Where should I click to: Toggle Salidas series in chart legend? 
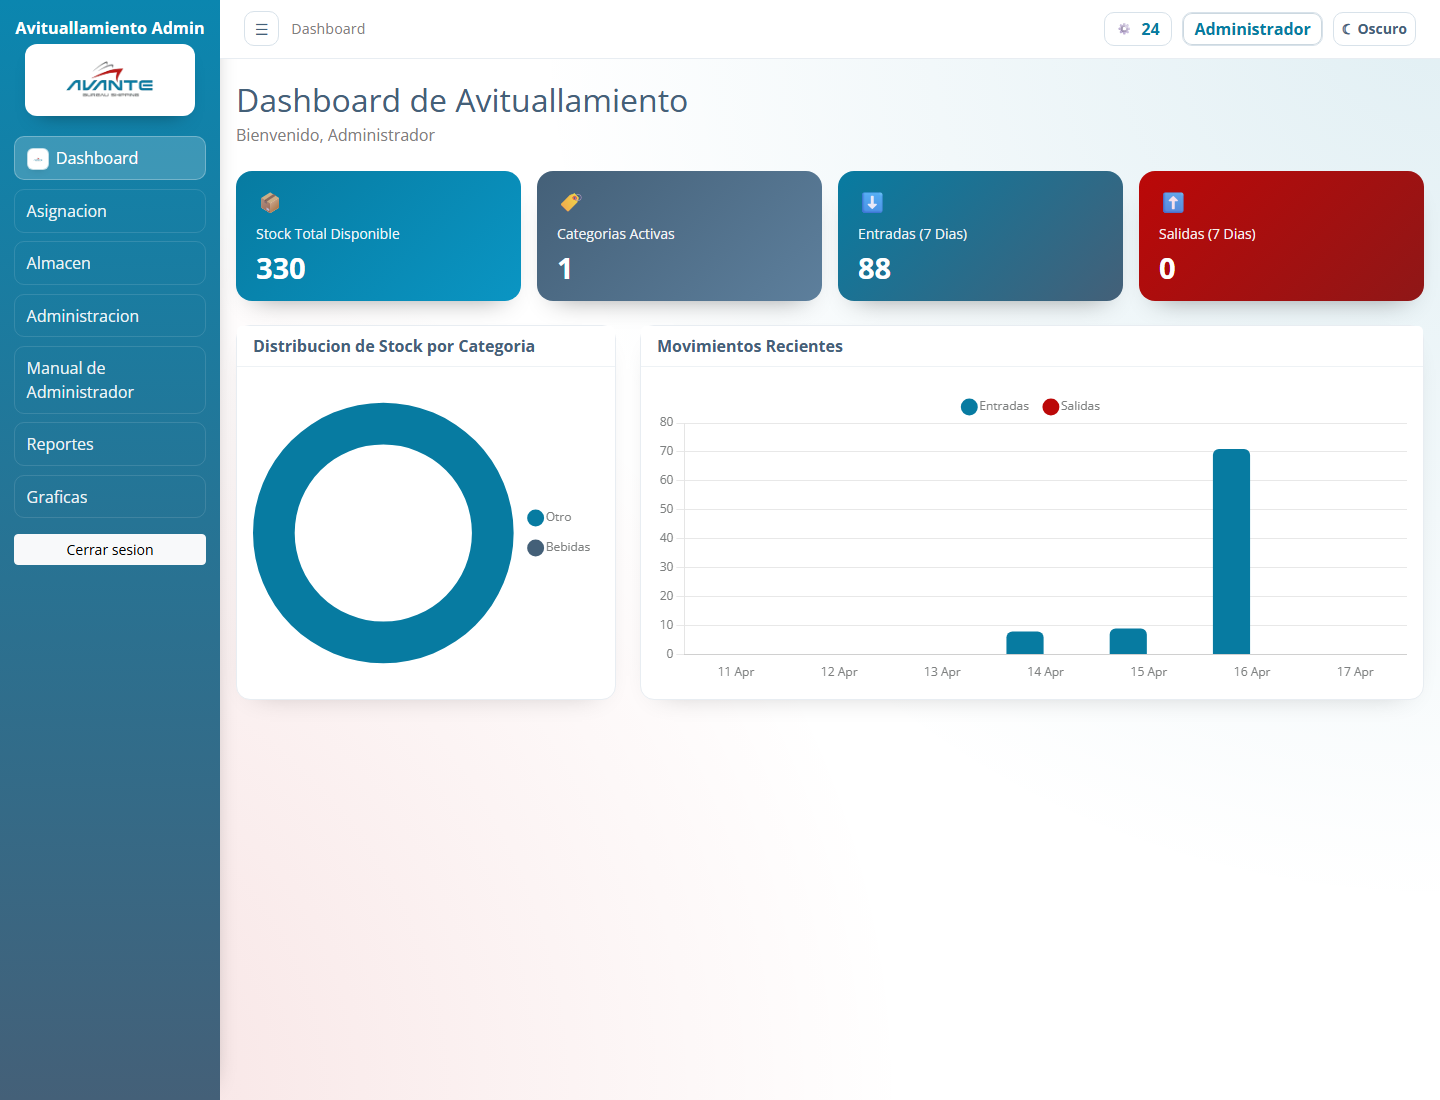pyautogui.click(x=1071, y=406)
